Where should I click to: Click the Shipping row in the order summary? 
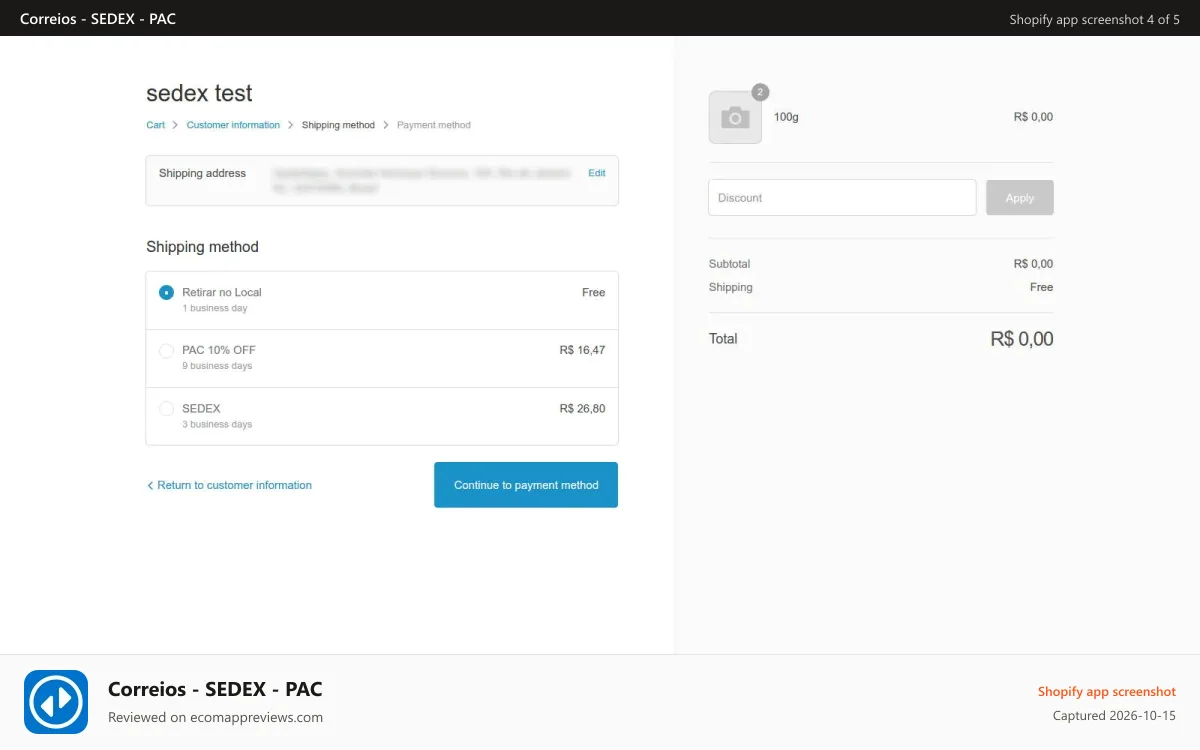coord(881,287)
